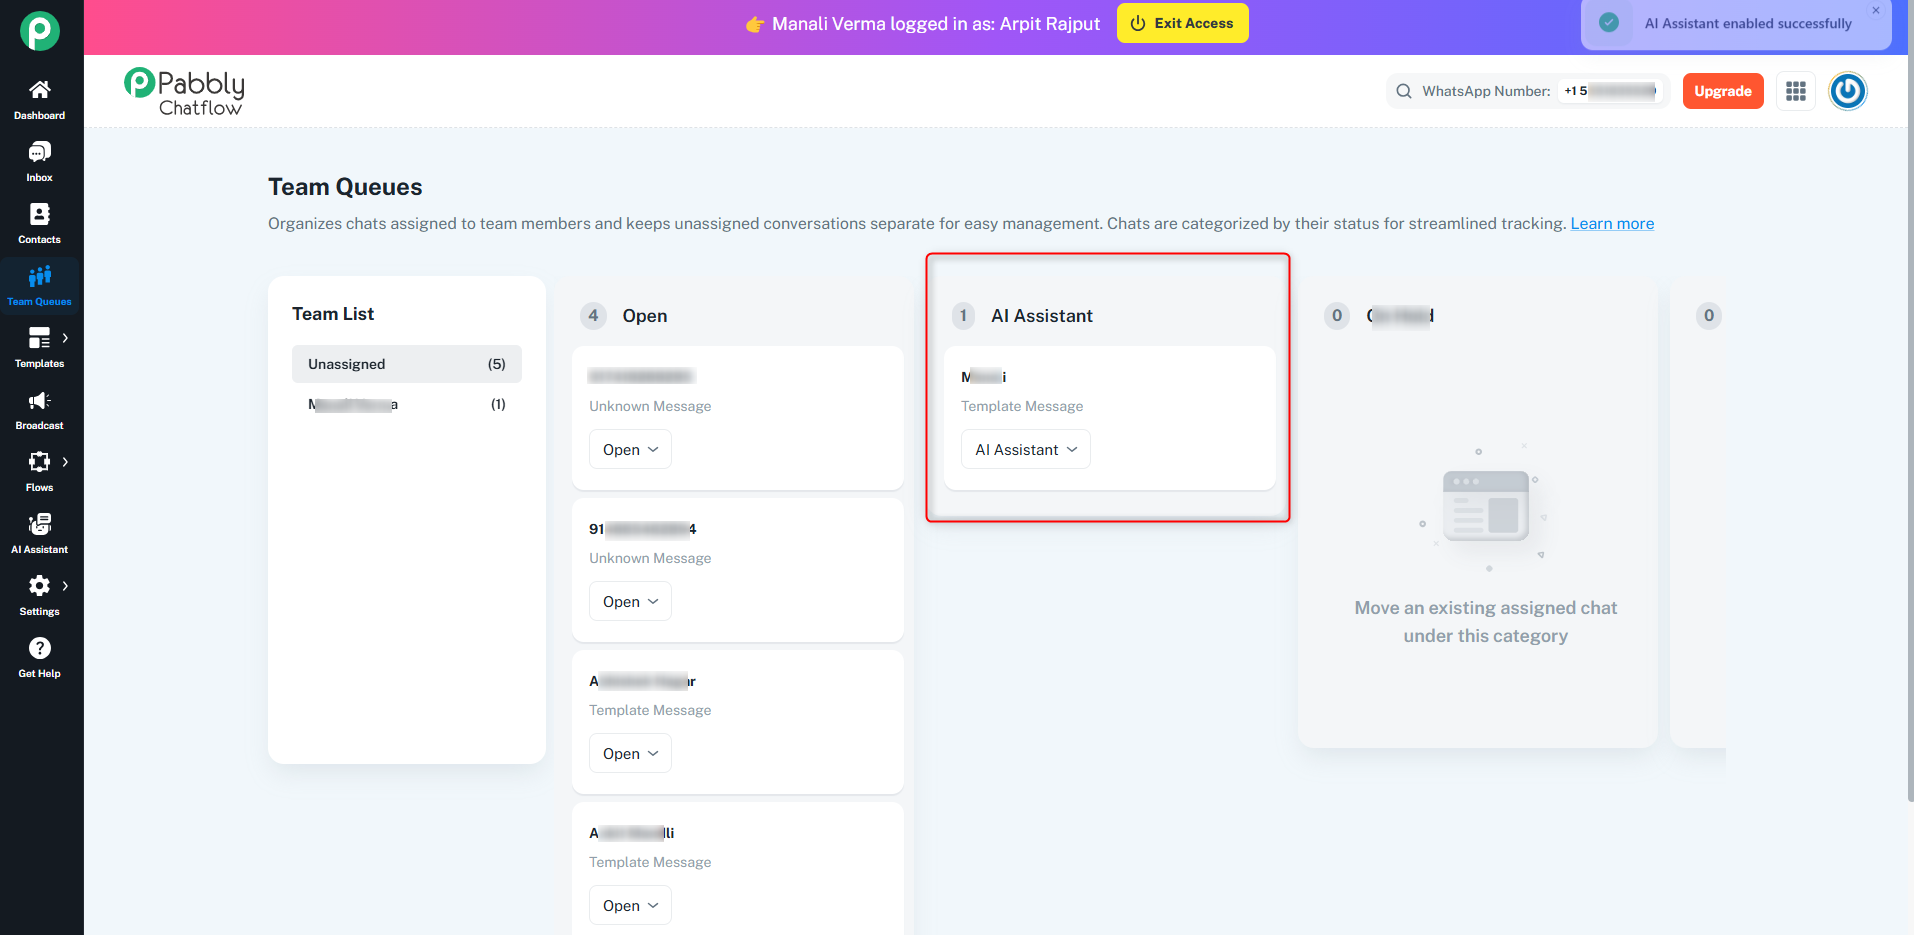The height and width of the screenshot is (935, 1914).
Task: Open status dropdown on first Unknown Message card
Action: pyautogui.click(x=630, y=450)
